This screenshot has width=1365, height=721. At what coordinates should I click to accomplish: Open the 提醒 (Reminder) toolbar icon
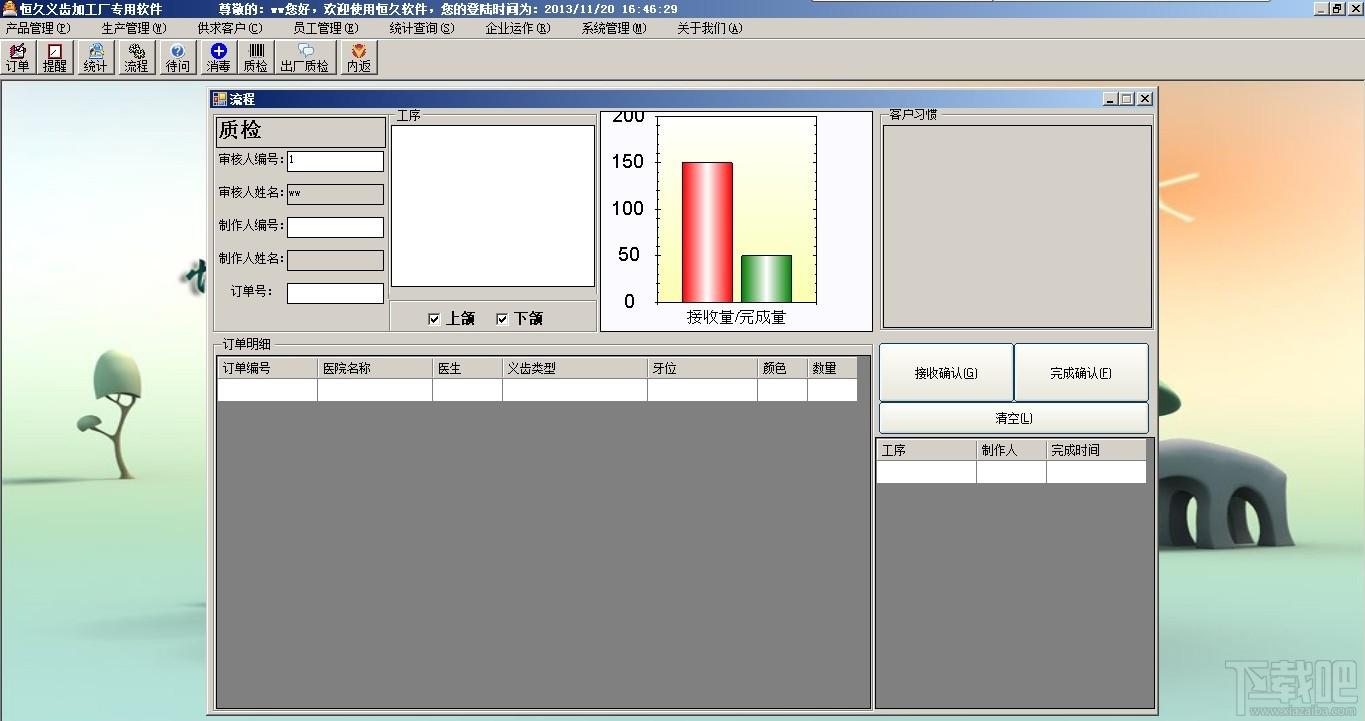54,57
